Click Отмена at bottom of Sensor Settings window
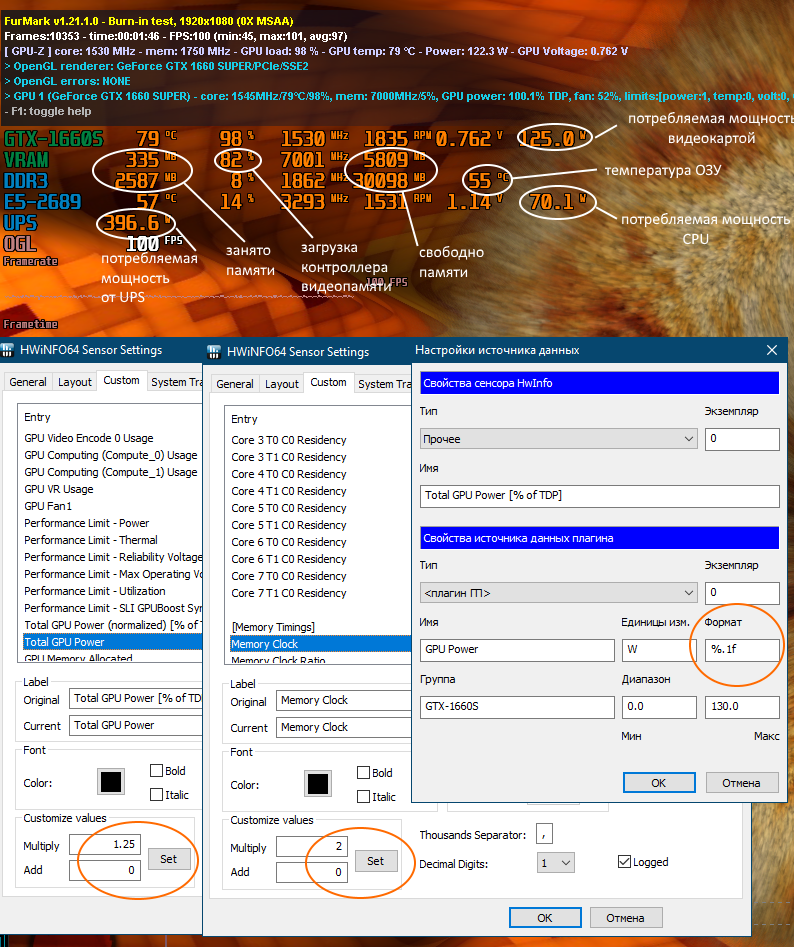This screenshot has height=947, width=794. tap(626, 917)
